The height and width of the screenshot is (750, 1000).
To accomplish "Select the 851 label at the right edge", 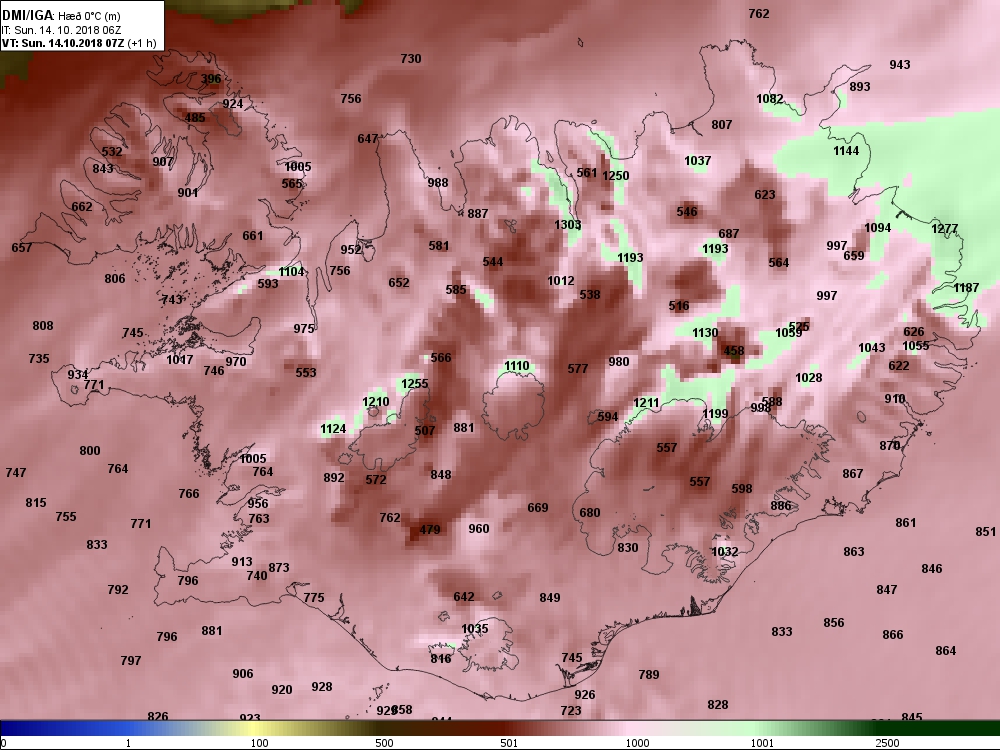I will [x=985, y=532].
